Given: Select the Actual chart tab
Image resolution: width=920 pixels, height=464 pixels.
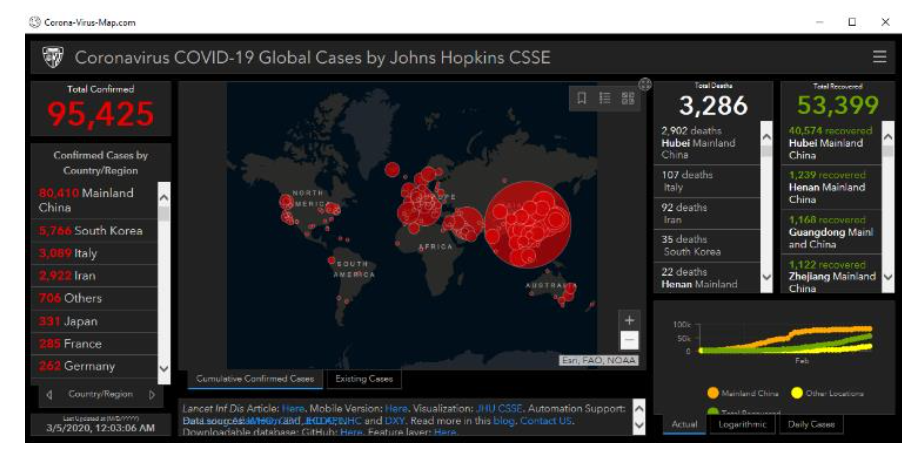Looking at the screenshot, I should [x=684, y=424].
